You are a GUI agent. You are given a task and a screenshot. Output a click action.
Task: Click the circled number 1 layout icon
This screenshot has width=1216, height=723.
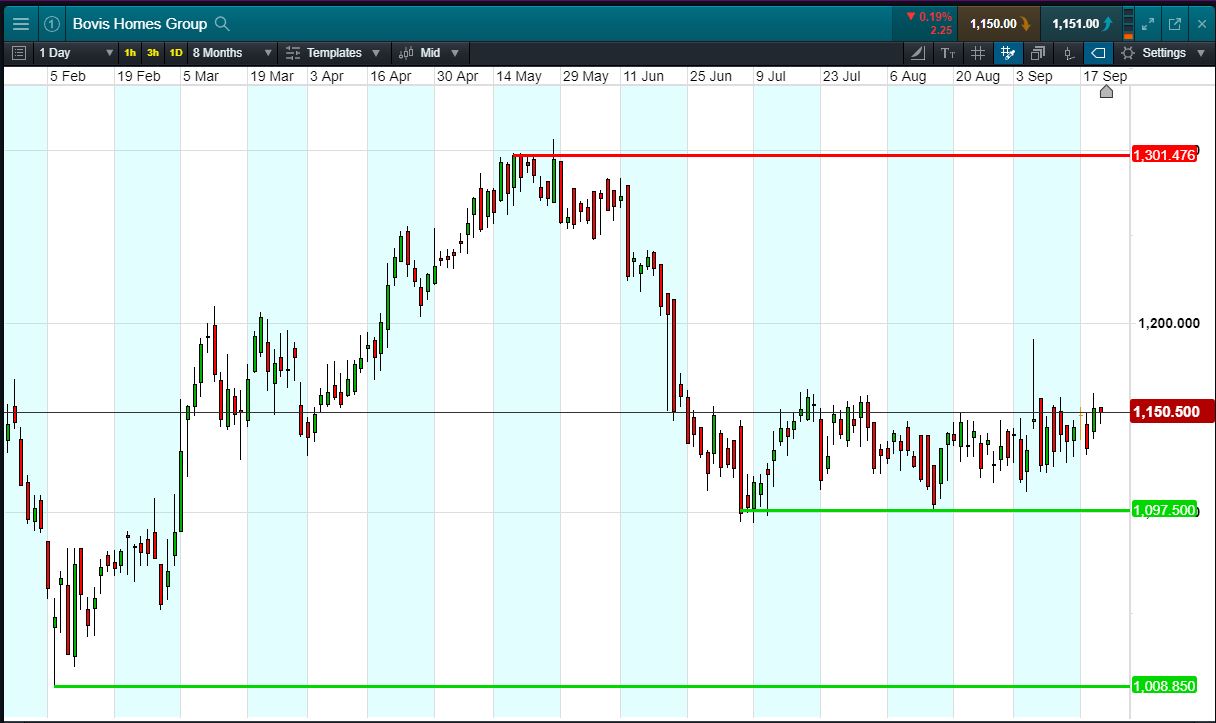52,24
